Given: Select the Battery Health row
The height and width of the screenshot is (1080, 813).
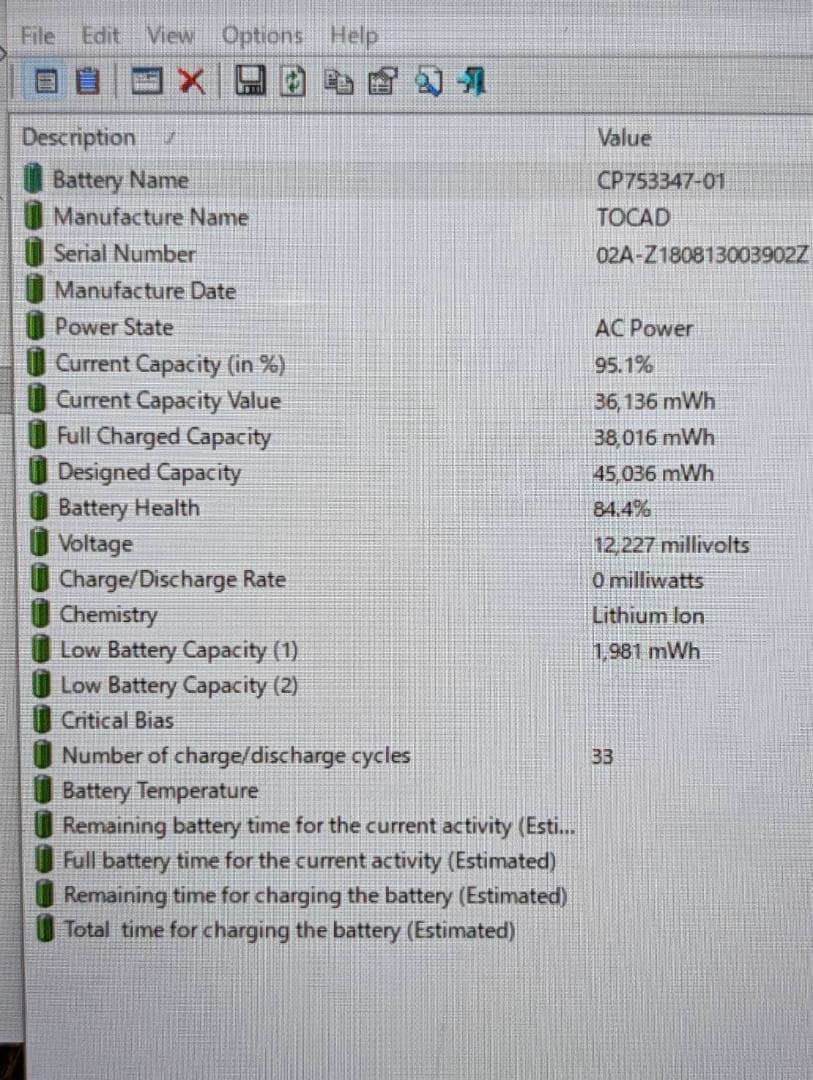Looking at the screenshot, I should (128, 508).
